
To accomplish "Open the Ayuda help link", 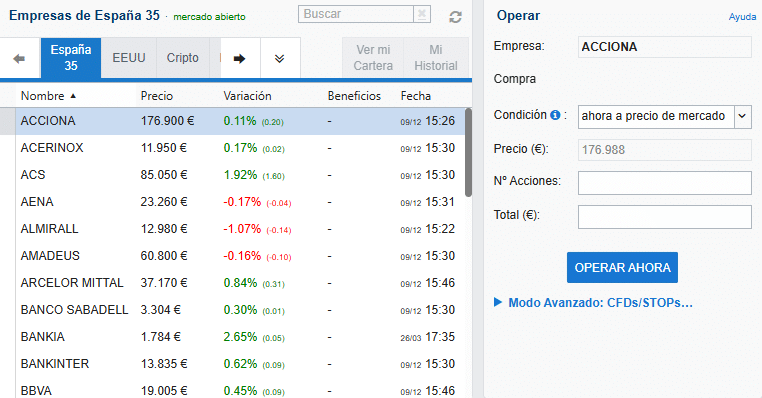I will coord(742,17).
